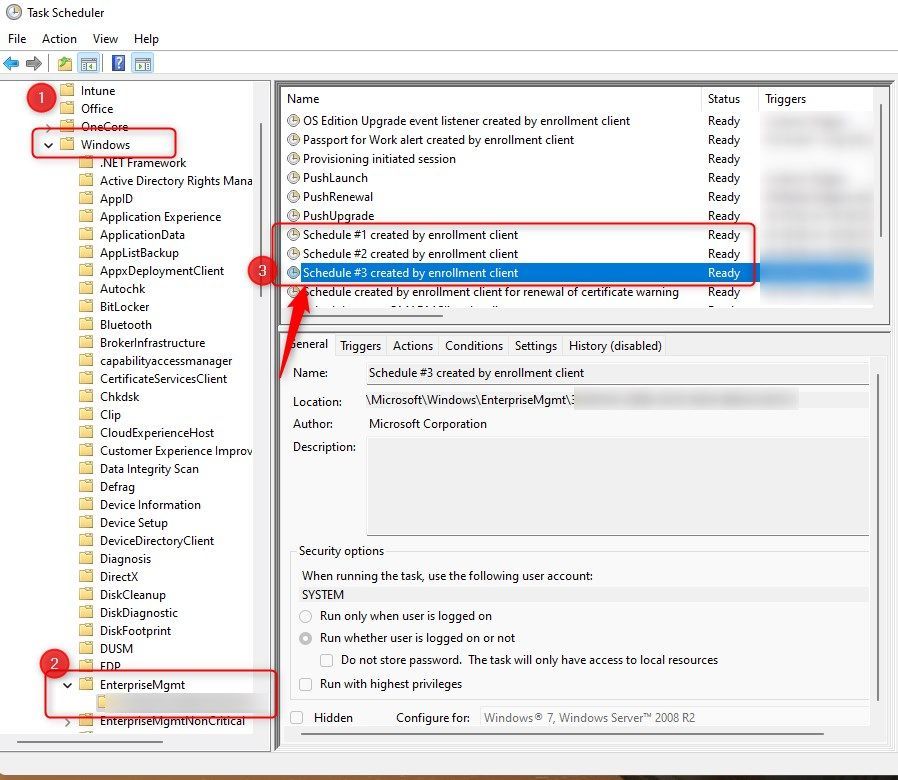
Task: Switch to the Conditions tab
Action: click(x=474, y=346)
